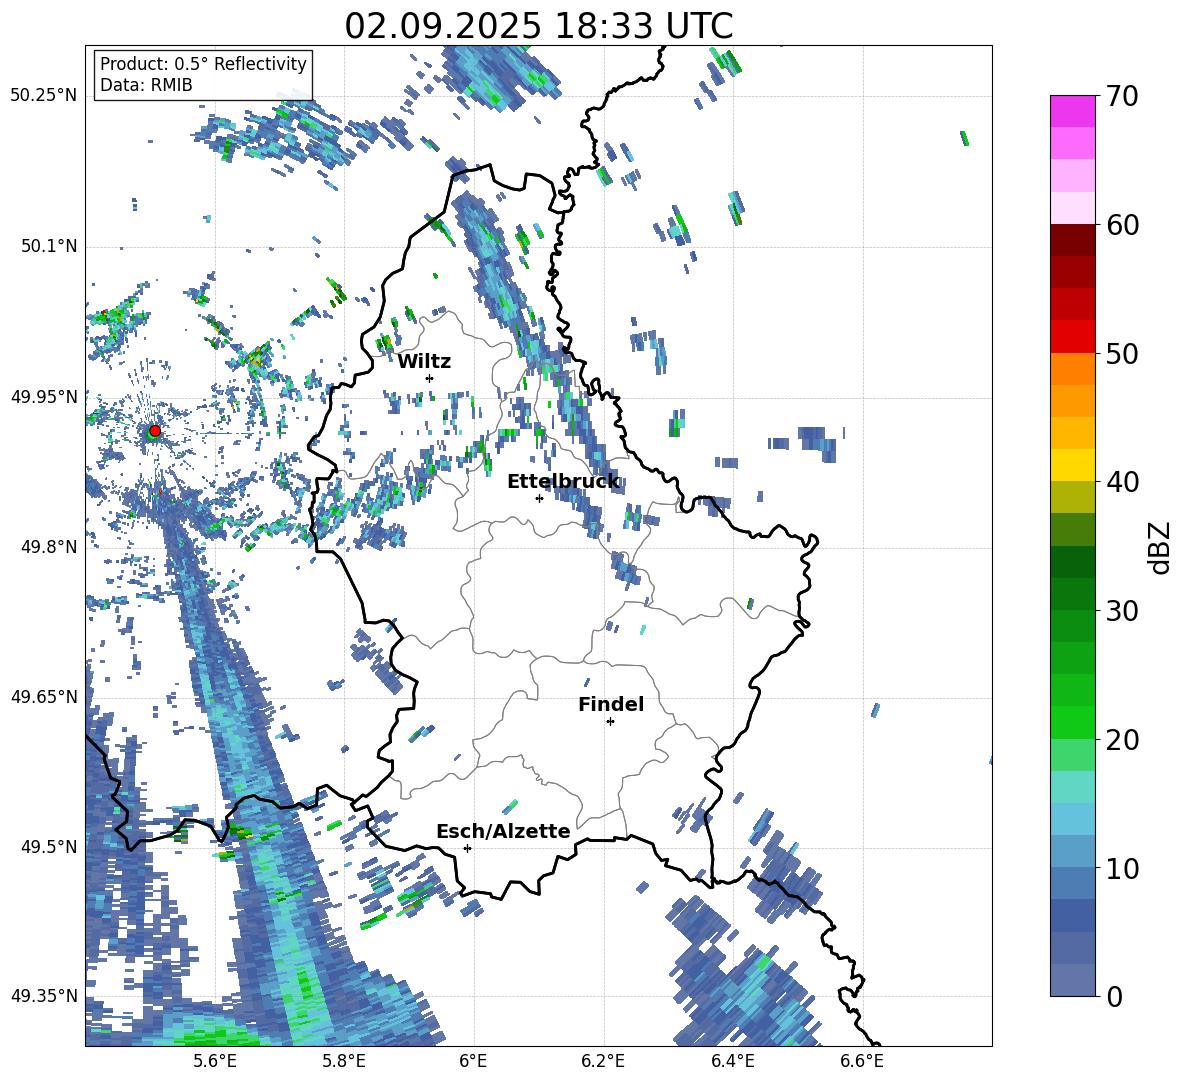The image size is (1184, 1081).
Task: Click the 49.35°N latitude label
Action: click(44, 996)
